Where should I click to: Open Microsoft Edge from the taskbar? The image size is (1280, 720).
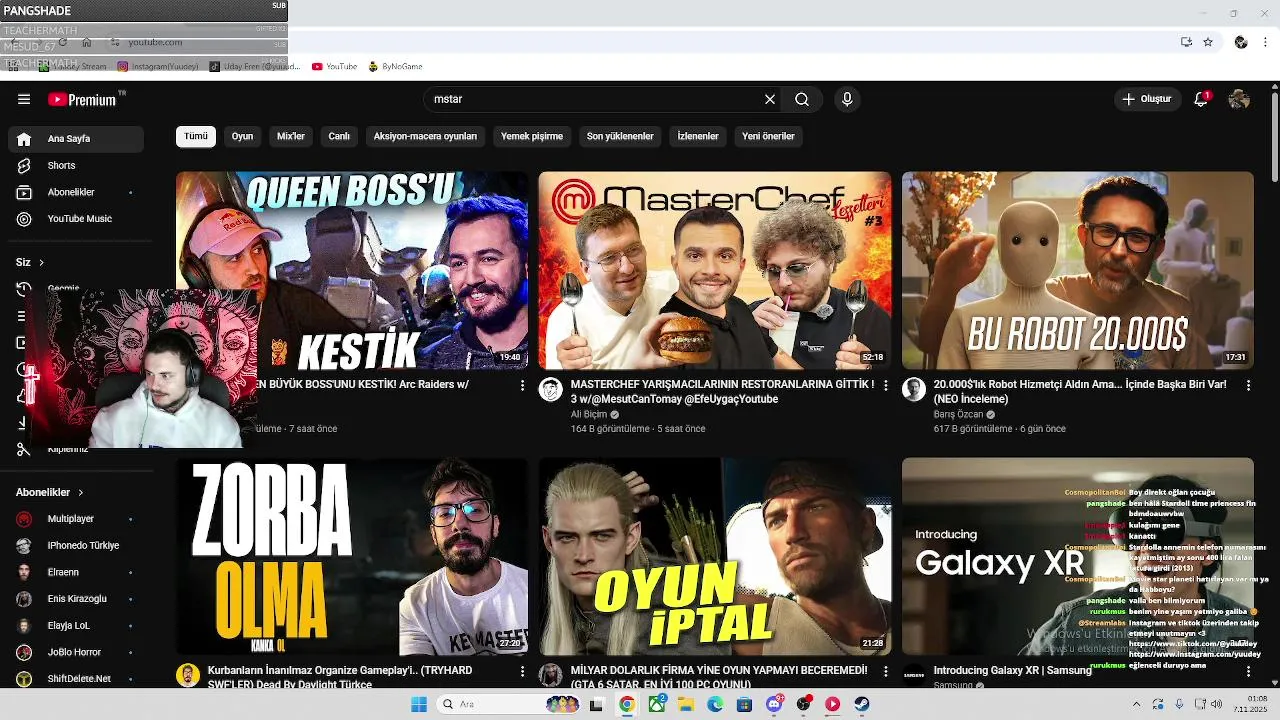(x=715, y=704)
